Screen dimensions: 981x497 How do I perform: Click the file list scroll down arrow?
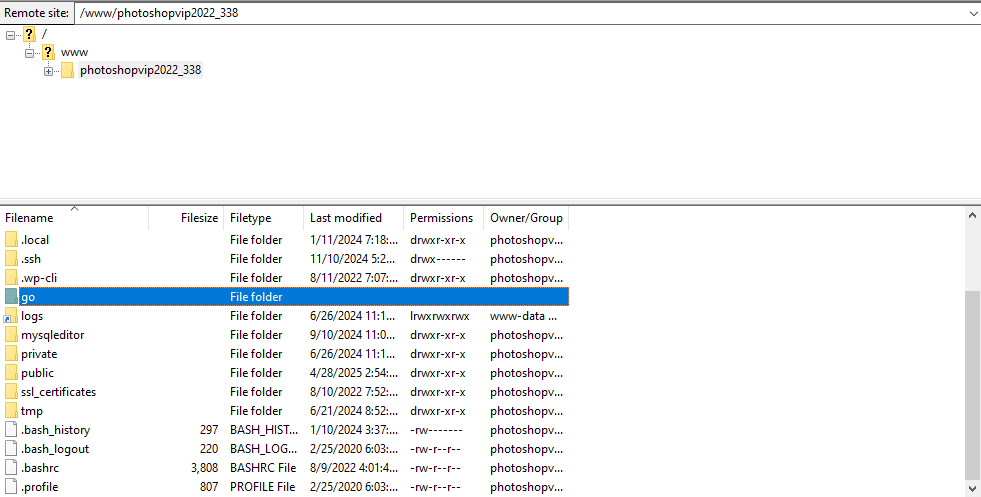tap(972, 489)
